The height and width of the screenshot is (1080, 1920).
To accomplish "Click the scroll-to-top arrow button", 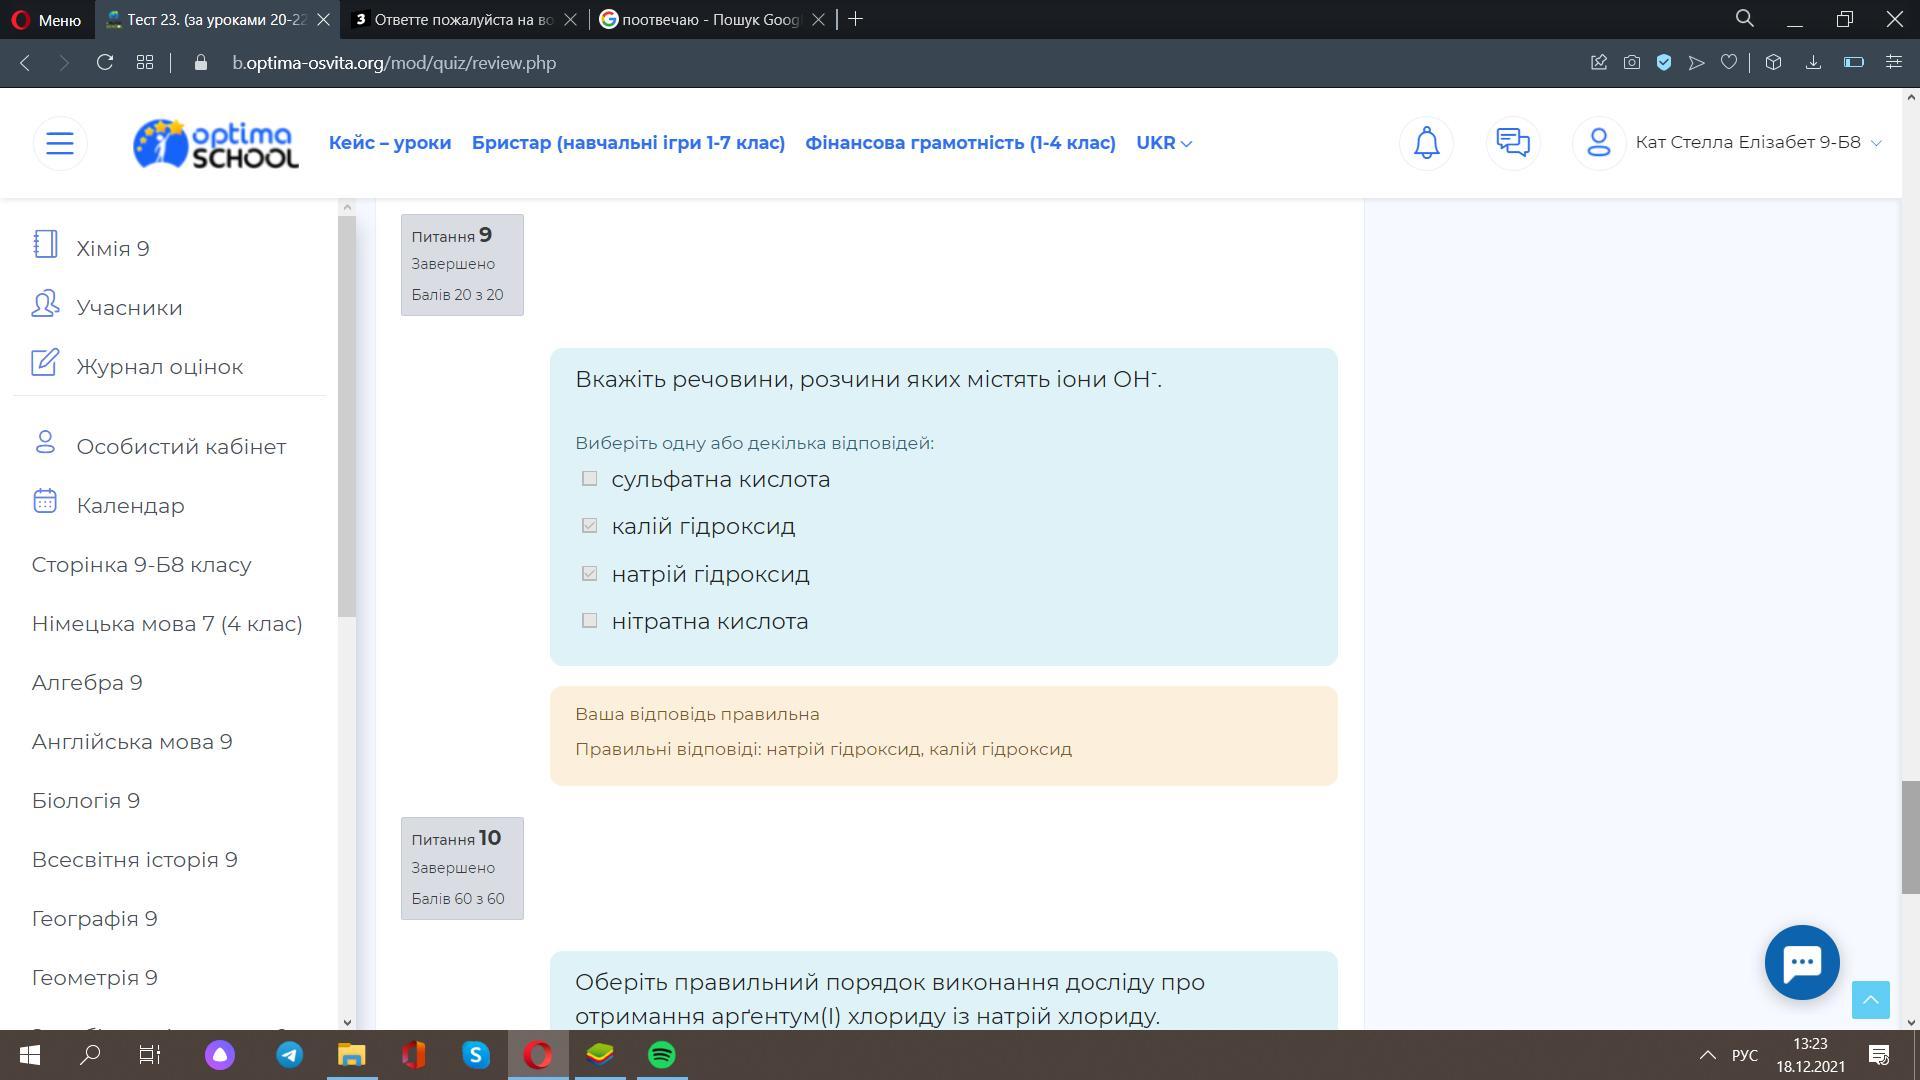I will (1870, 999).
